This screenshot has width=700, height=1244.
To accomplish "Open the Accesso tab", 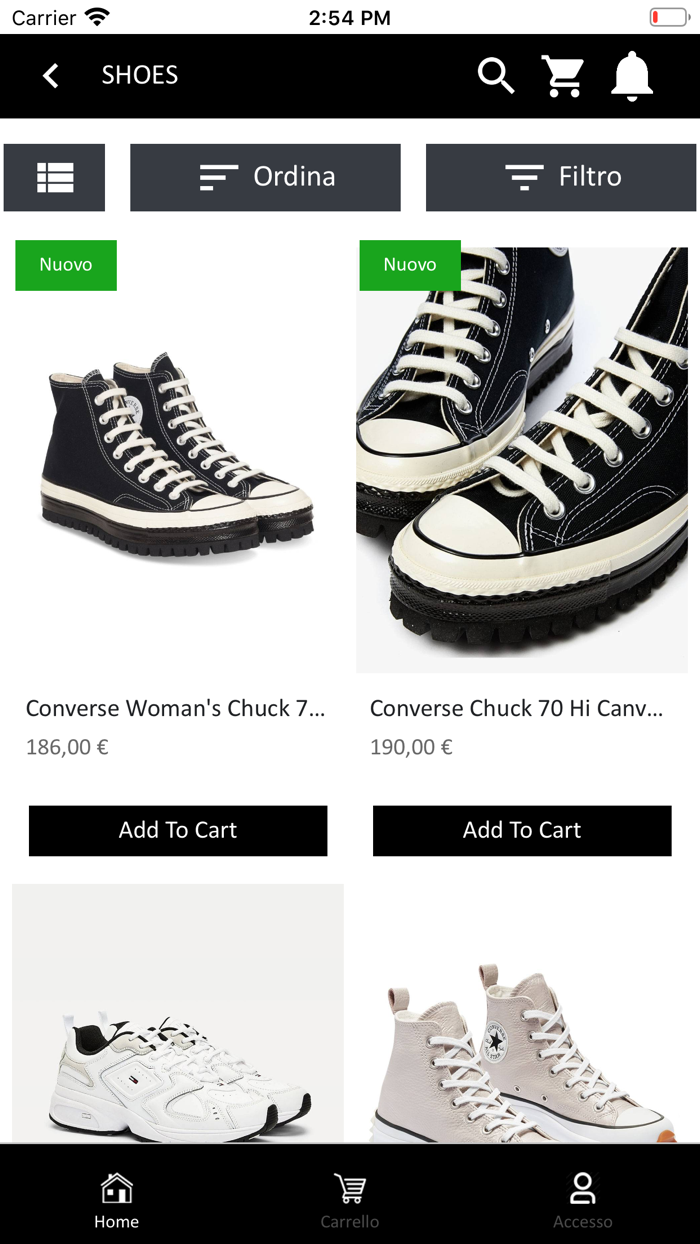I will click(582, 1200).
